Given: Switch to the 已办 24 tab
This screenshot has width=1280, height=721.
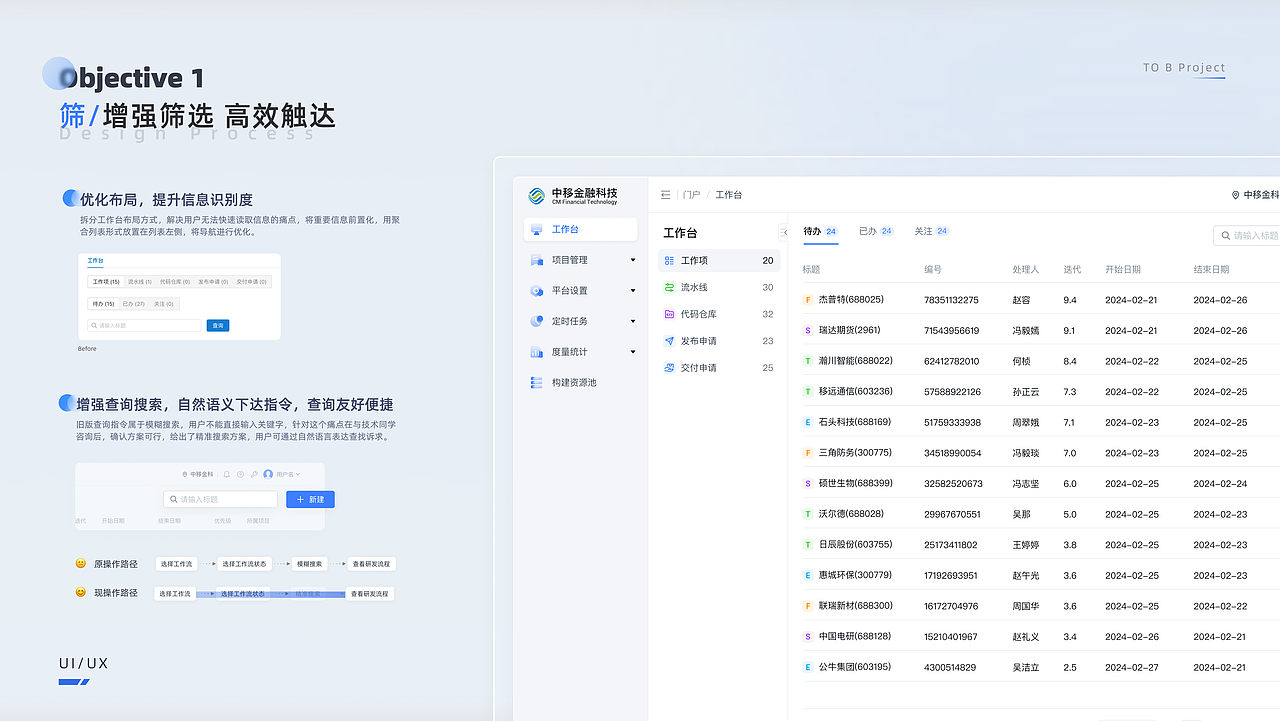Looking at the screenshot, I should click(876, 231).
